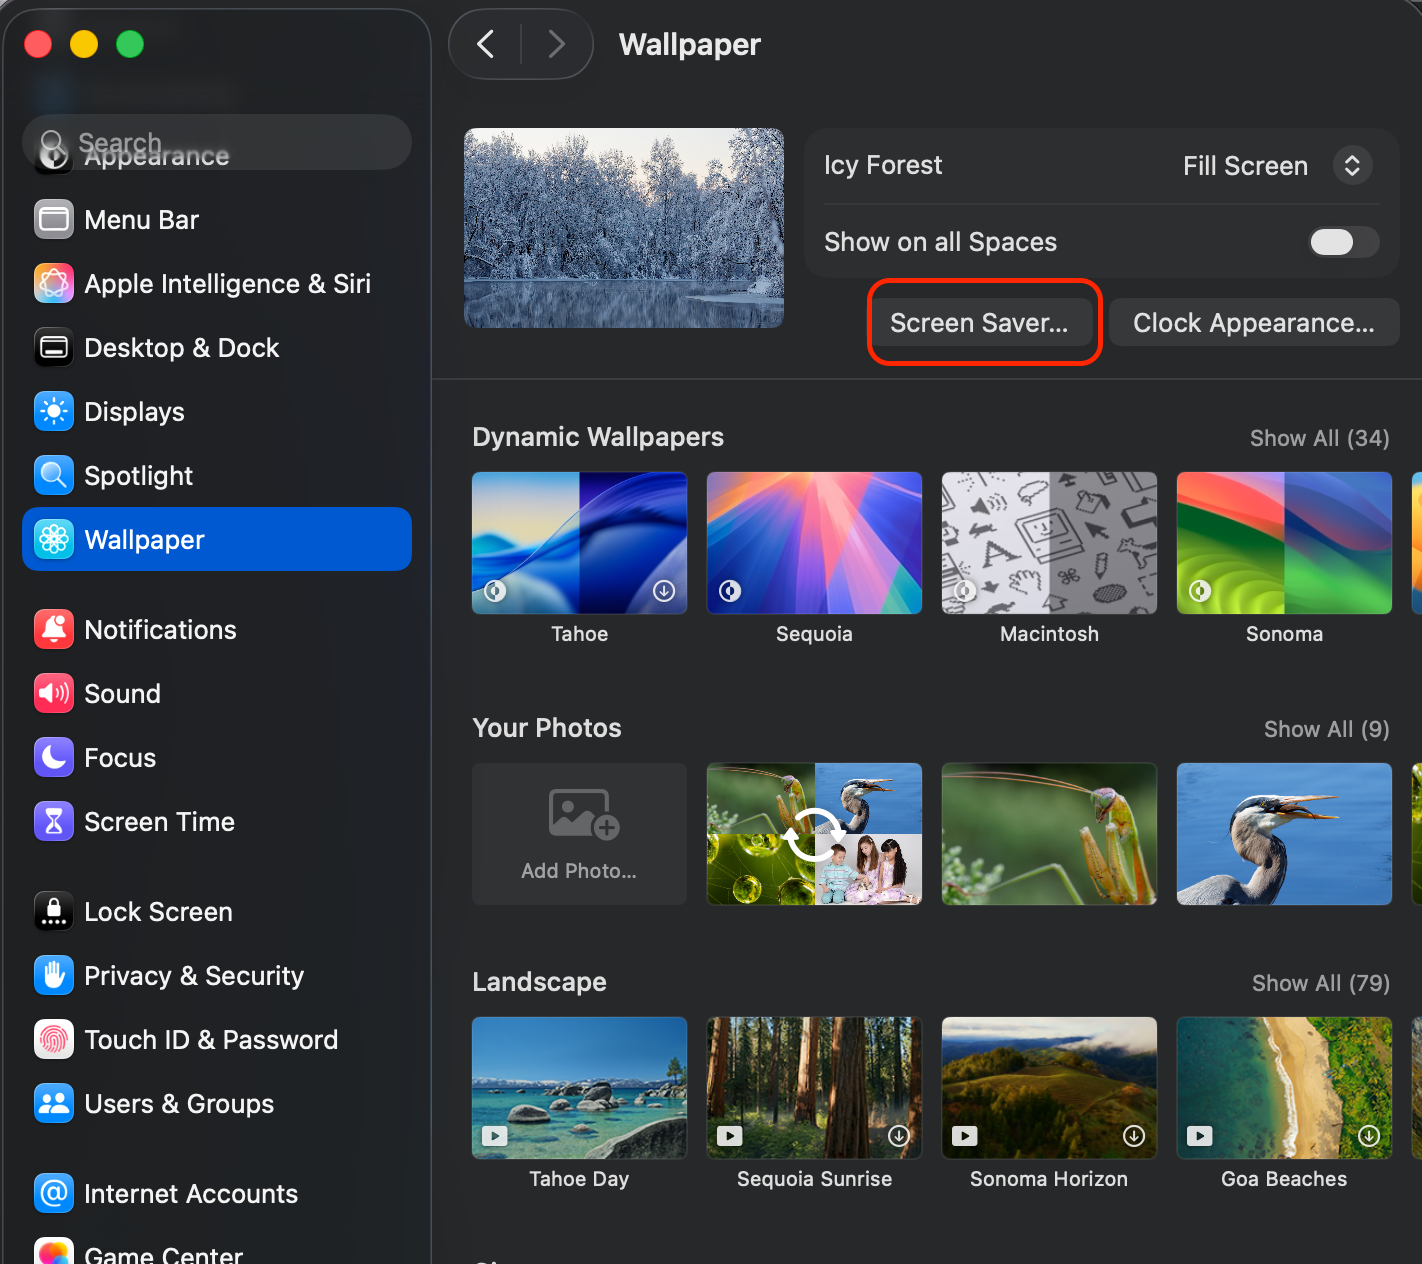Click the Icy Forest wallpaper preview
Screen dimensions: 1422x1264
[624, 228]
